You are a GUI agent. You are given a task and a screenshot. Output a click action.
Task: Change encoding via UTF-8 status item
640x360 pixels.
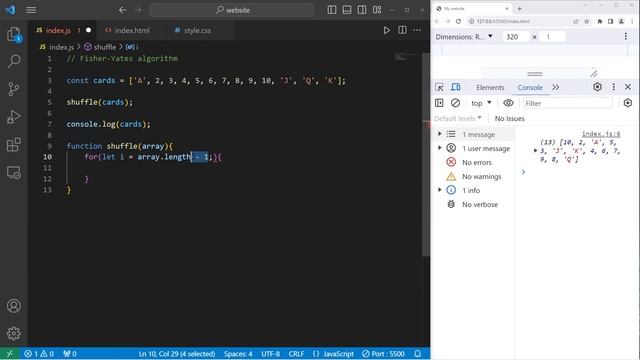pyautogui.click(x=271, y=354)
